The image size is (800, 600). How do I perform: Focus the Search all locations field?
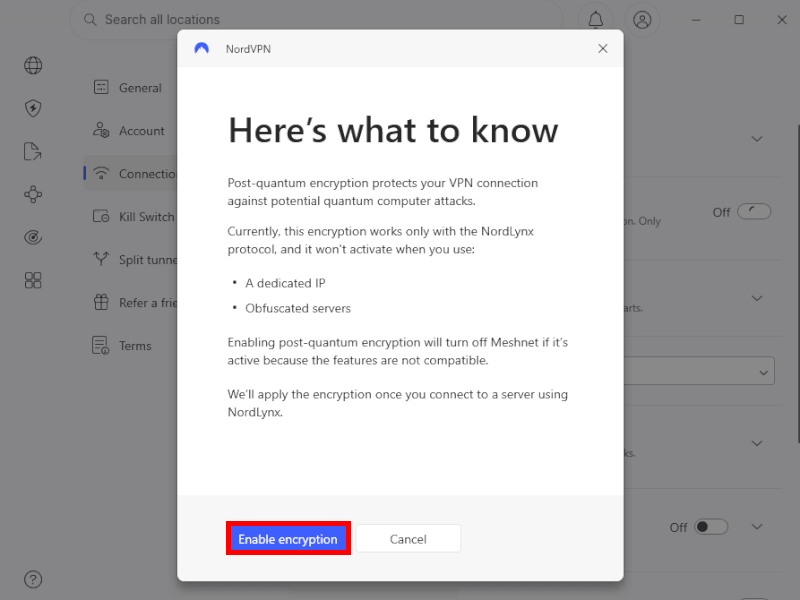[316, 20]
